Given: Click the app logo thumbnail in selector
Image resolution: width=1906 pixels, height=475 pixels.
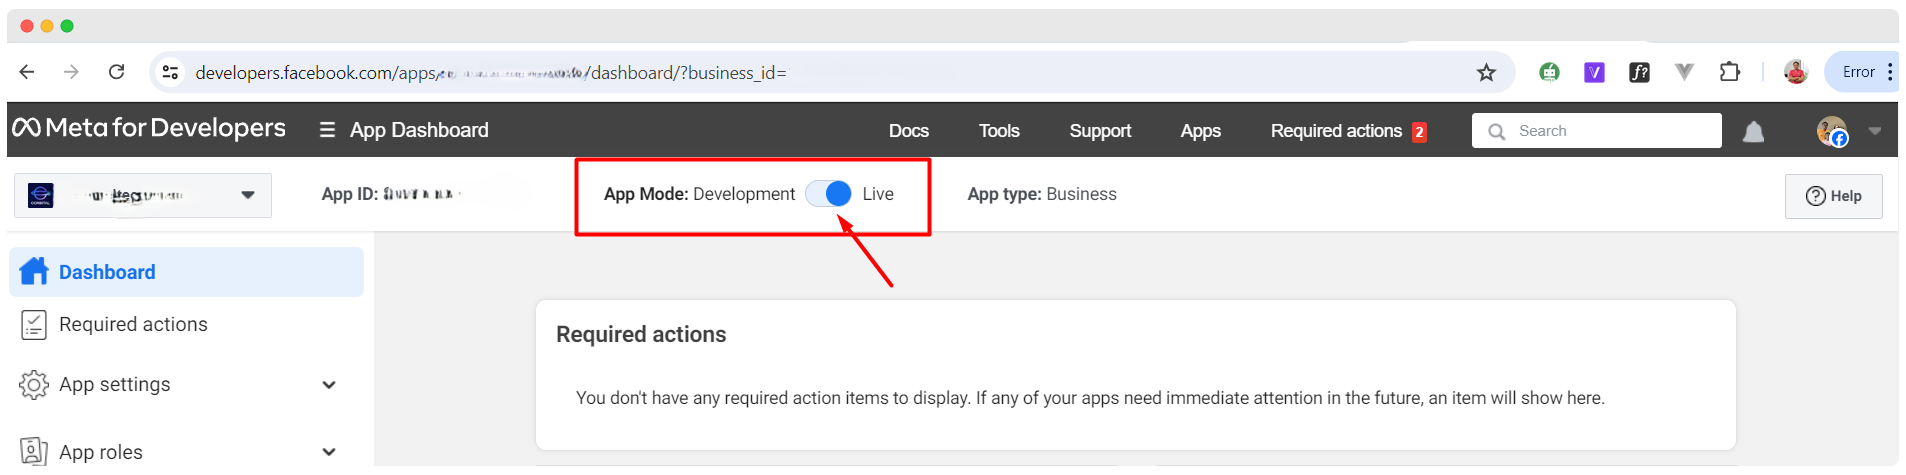Looking at the screenshot, I should click(x=41, y=195).
